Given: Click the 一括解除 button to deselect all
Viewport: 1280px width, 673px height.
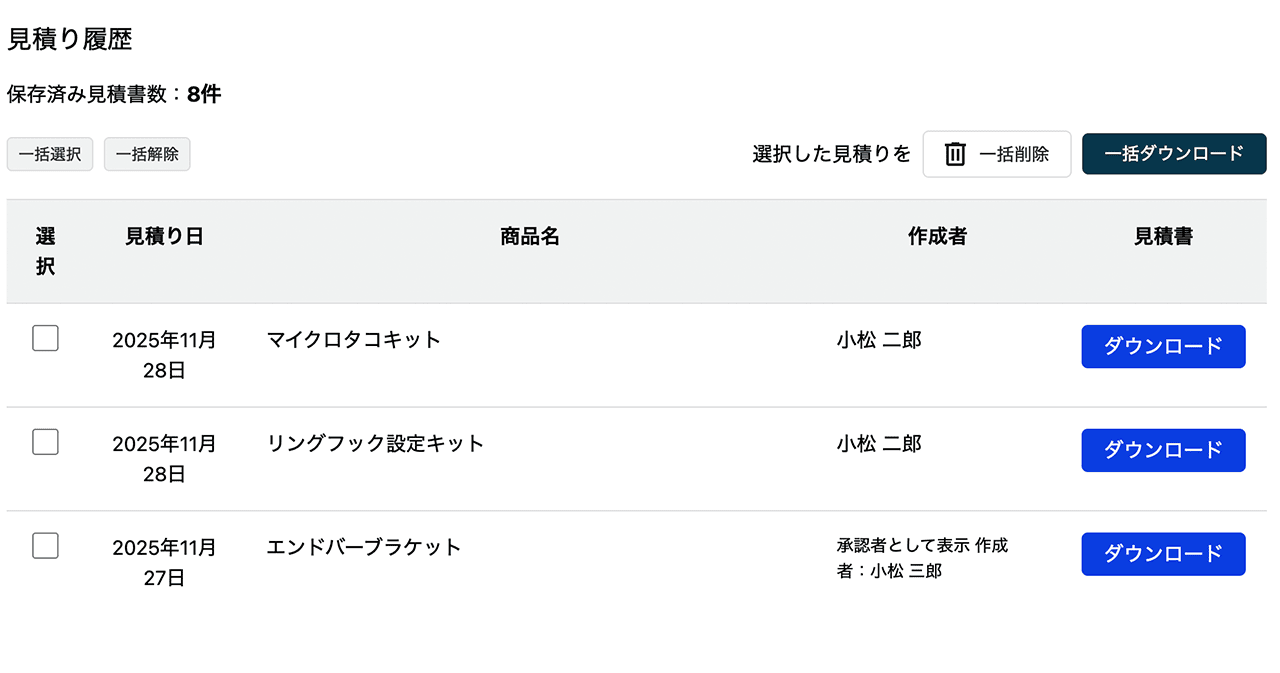Looking at the screenshot, I should (x=146, y=154).
